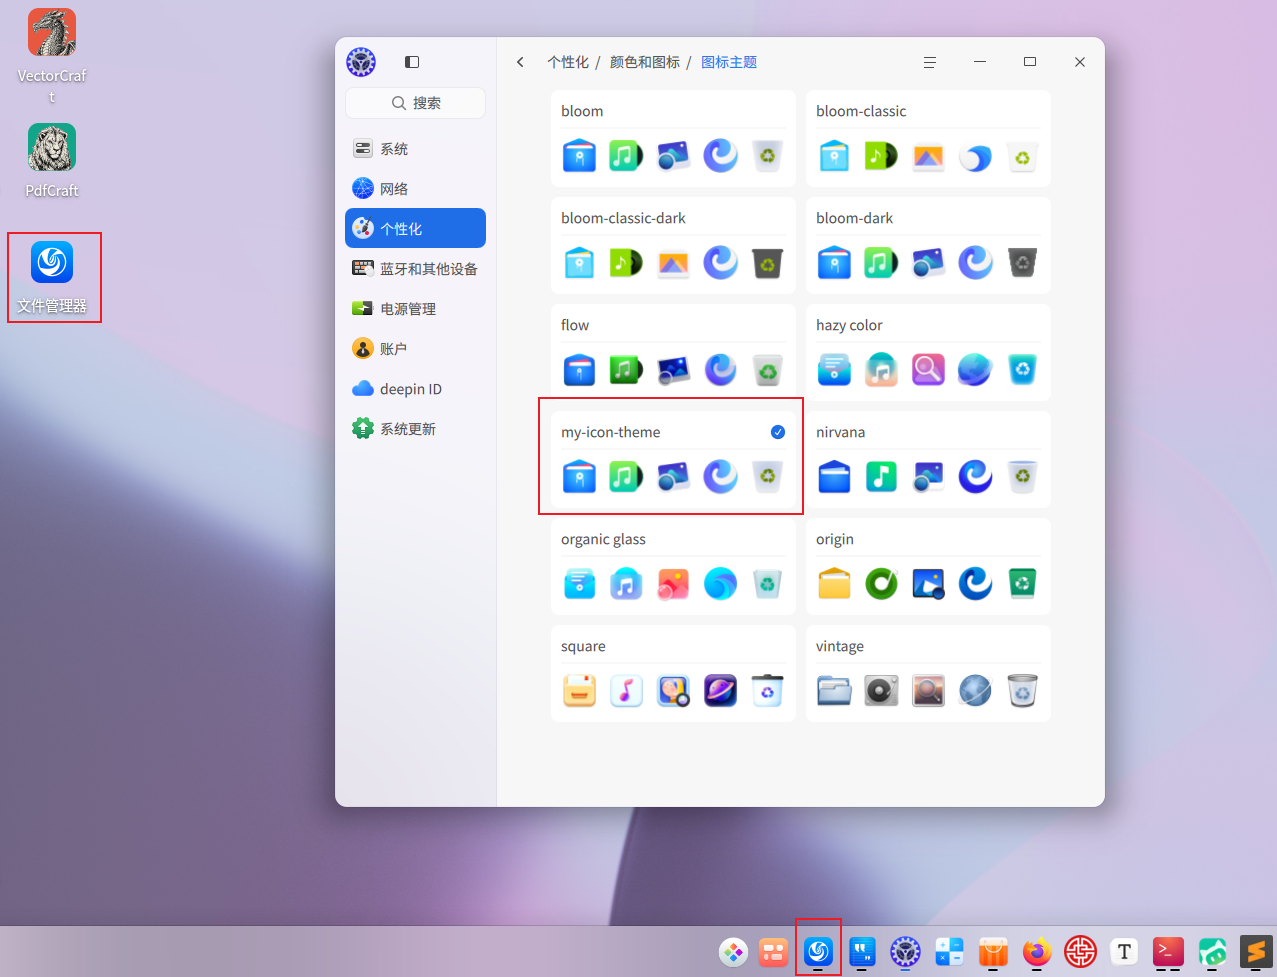Image resolution: width=1277 pixels, height=977 pixels.
Task: Apply the square icon theme
Action: click(673, 673)
